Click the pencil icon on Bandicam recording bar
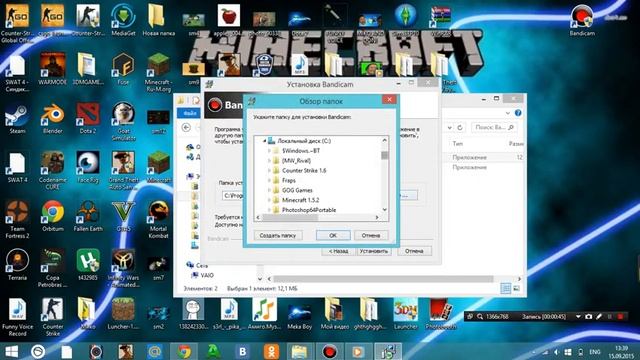 [599, 316]
